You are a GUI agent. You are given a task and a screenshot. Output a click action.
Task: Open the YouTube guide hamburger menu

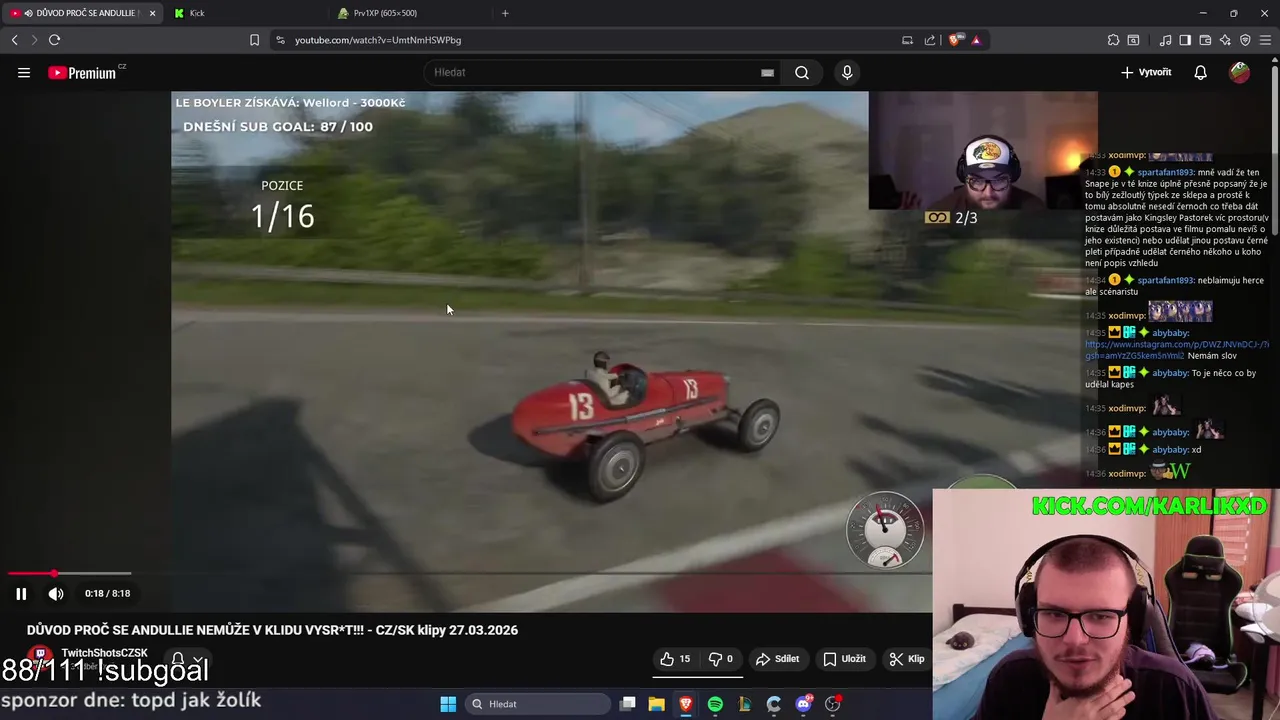pos(24,72)
